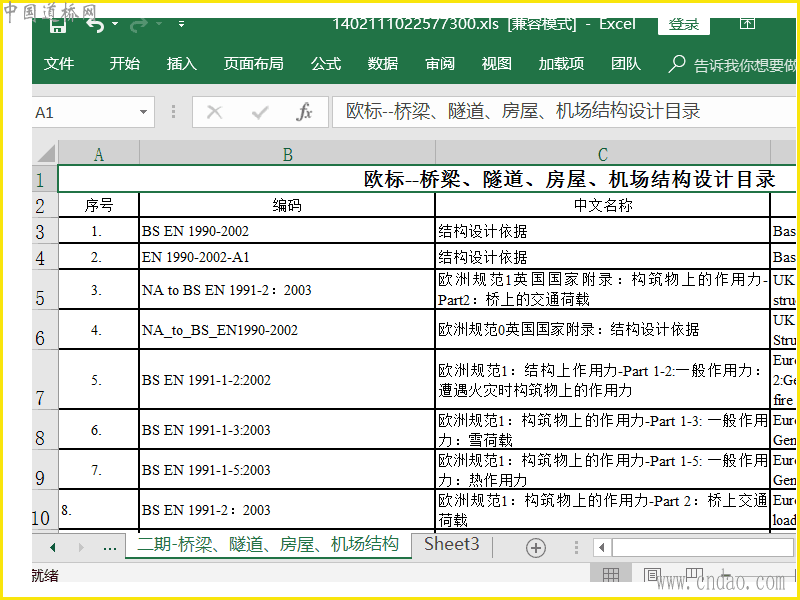
Task: Expand the Name Box dropdown arrow
Action: click(x=143, y=112)
